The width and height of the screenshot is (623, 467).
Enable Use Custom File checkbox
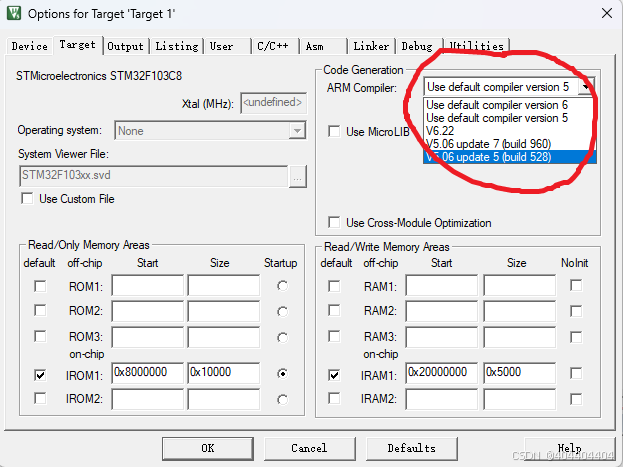point(27,198)
